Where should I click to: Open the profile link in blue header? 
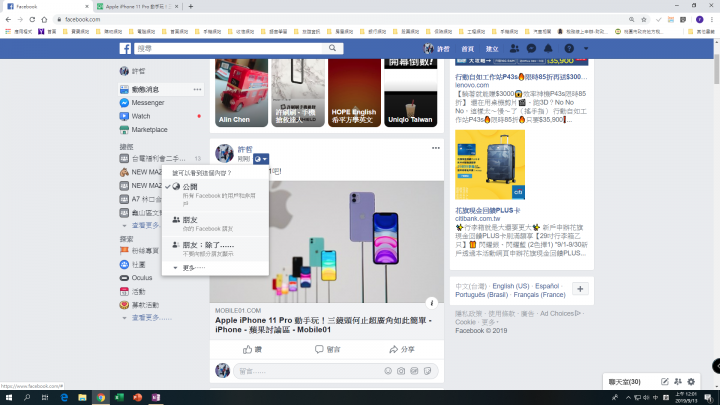437,48
